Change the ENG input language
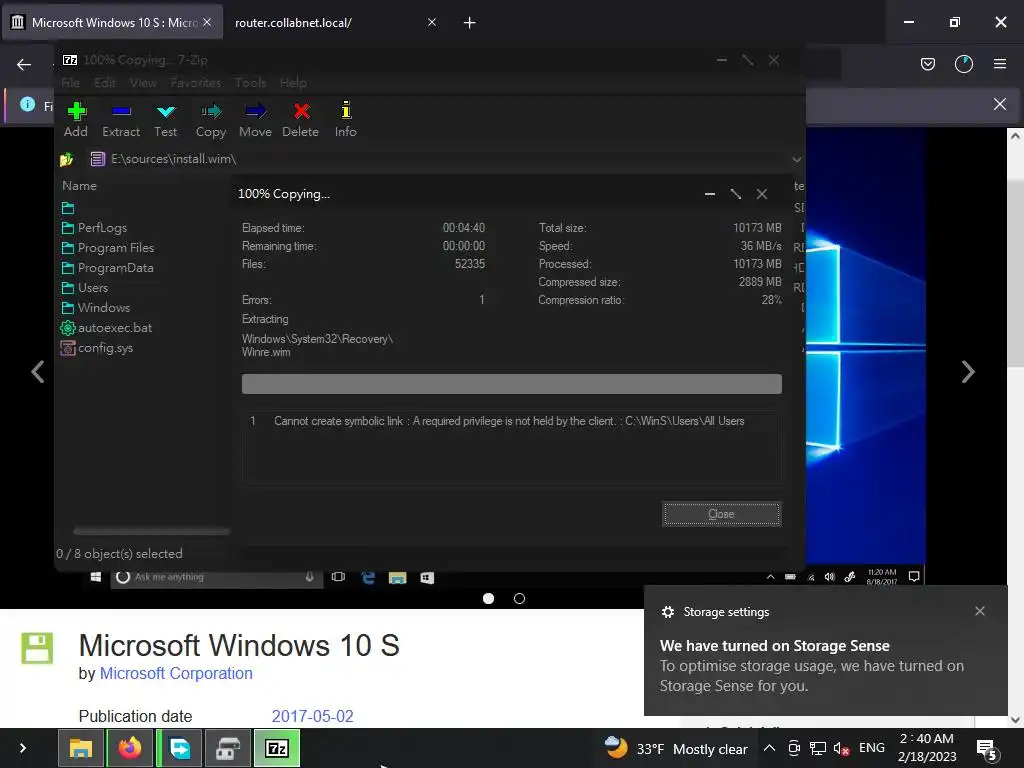1024x768 pixels. click(x=872, y=748)
